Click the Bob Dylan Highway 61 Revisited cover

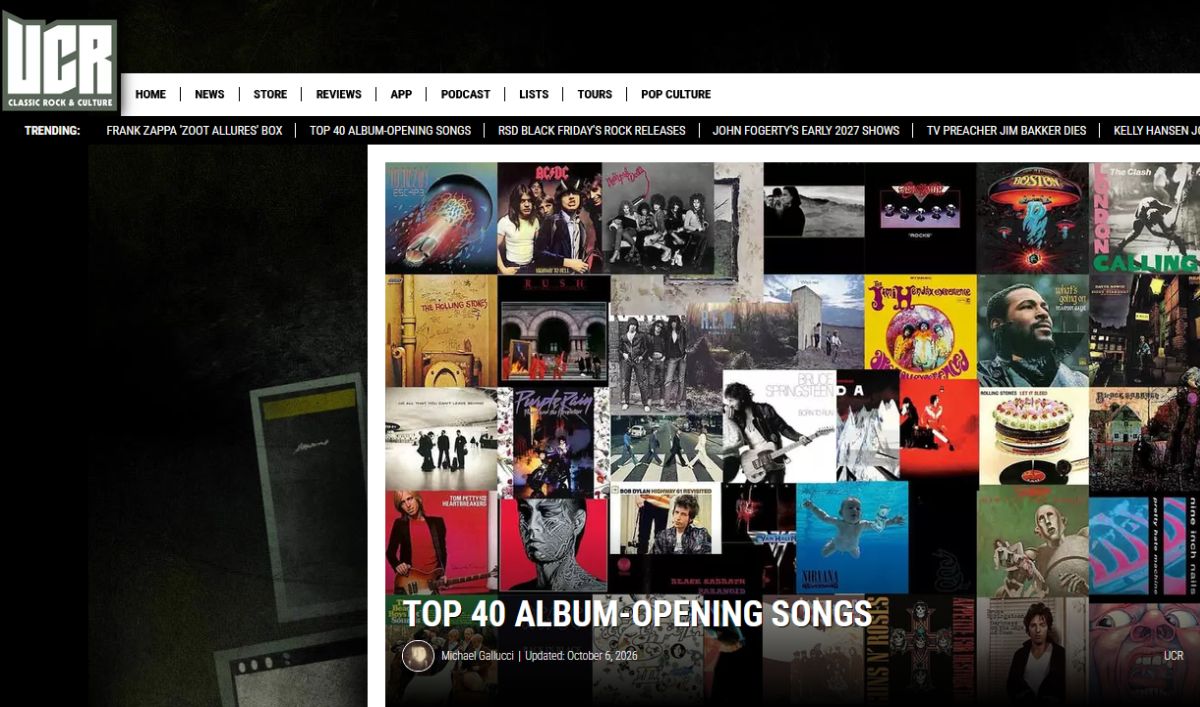tap(666, 518)
